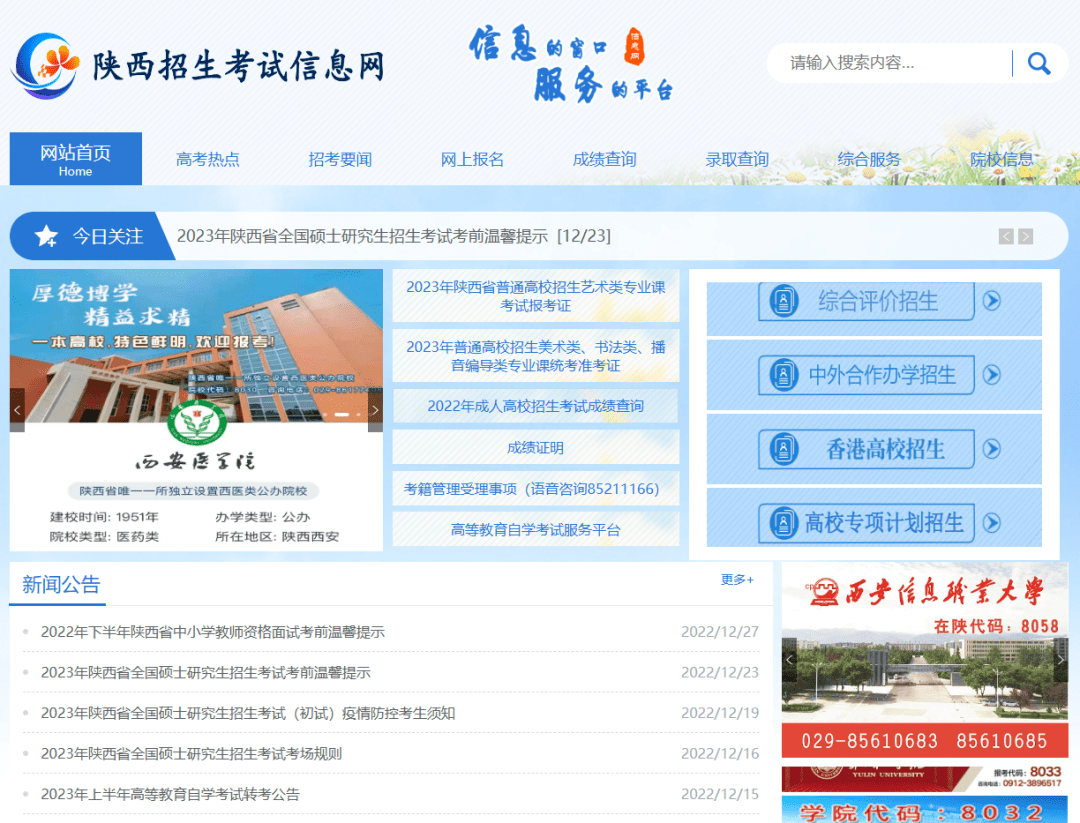The height and width of the screenshot is (823, 1080).
Task: Open the 高考热点 menu item
Action: (x=208, y=158)
